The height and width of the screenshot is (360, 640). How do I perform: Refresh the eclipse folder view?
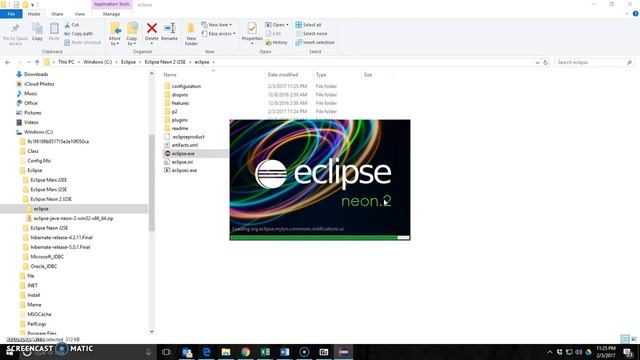545,62
